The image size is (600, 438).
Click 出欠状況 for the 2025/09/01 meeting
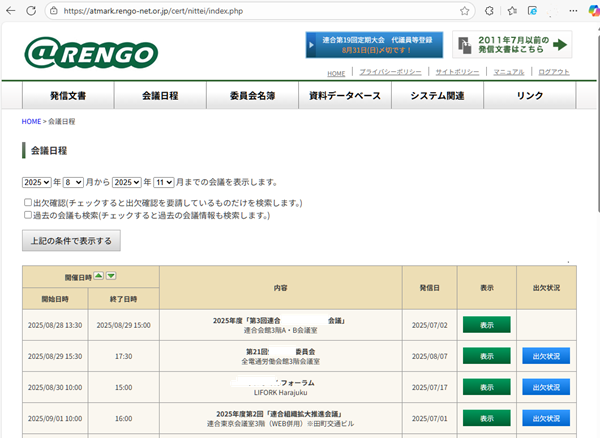click(546, 418)
